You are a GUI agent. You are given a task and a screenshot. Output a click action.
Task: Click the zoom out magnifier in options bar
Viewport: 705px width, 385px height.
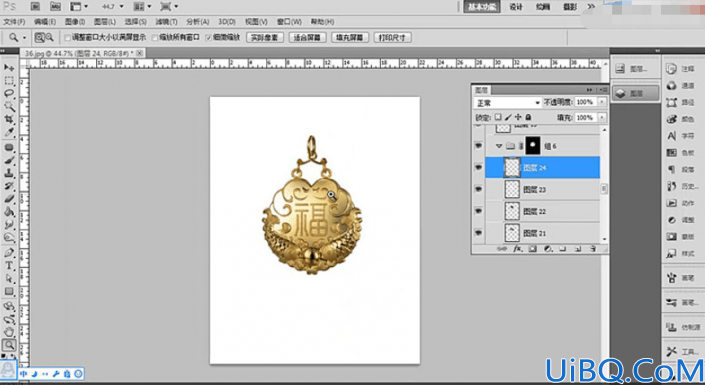click(49, 38)
